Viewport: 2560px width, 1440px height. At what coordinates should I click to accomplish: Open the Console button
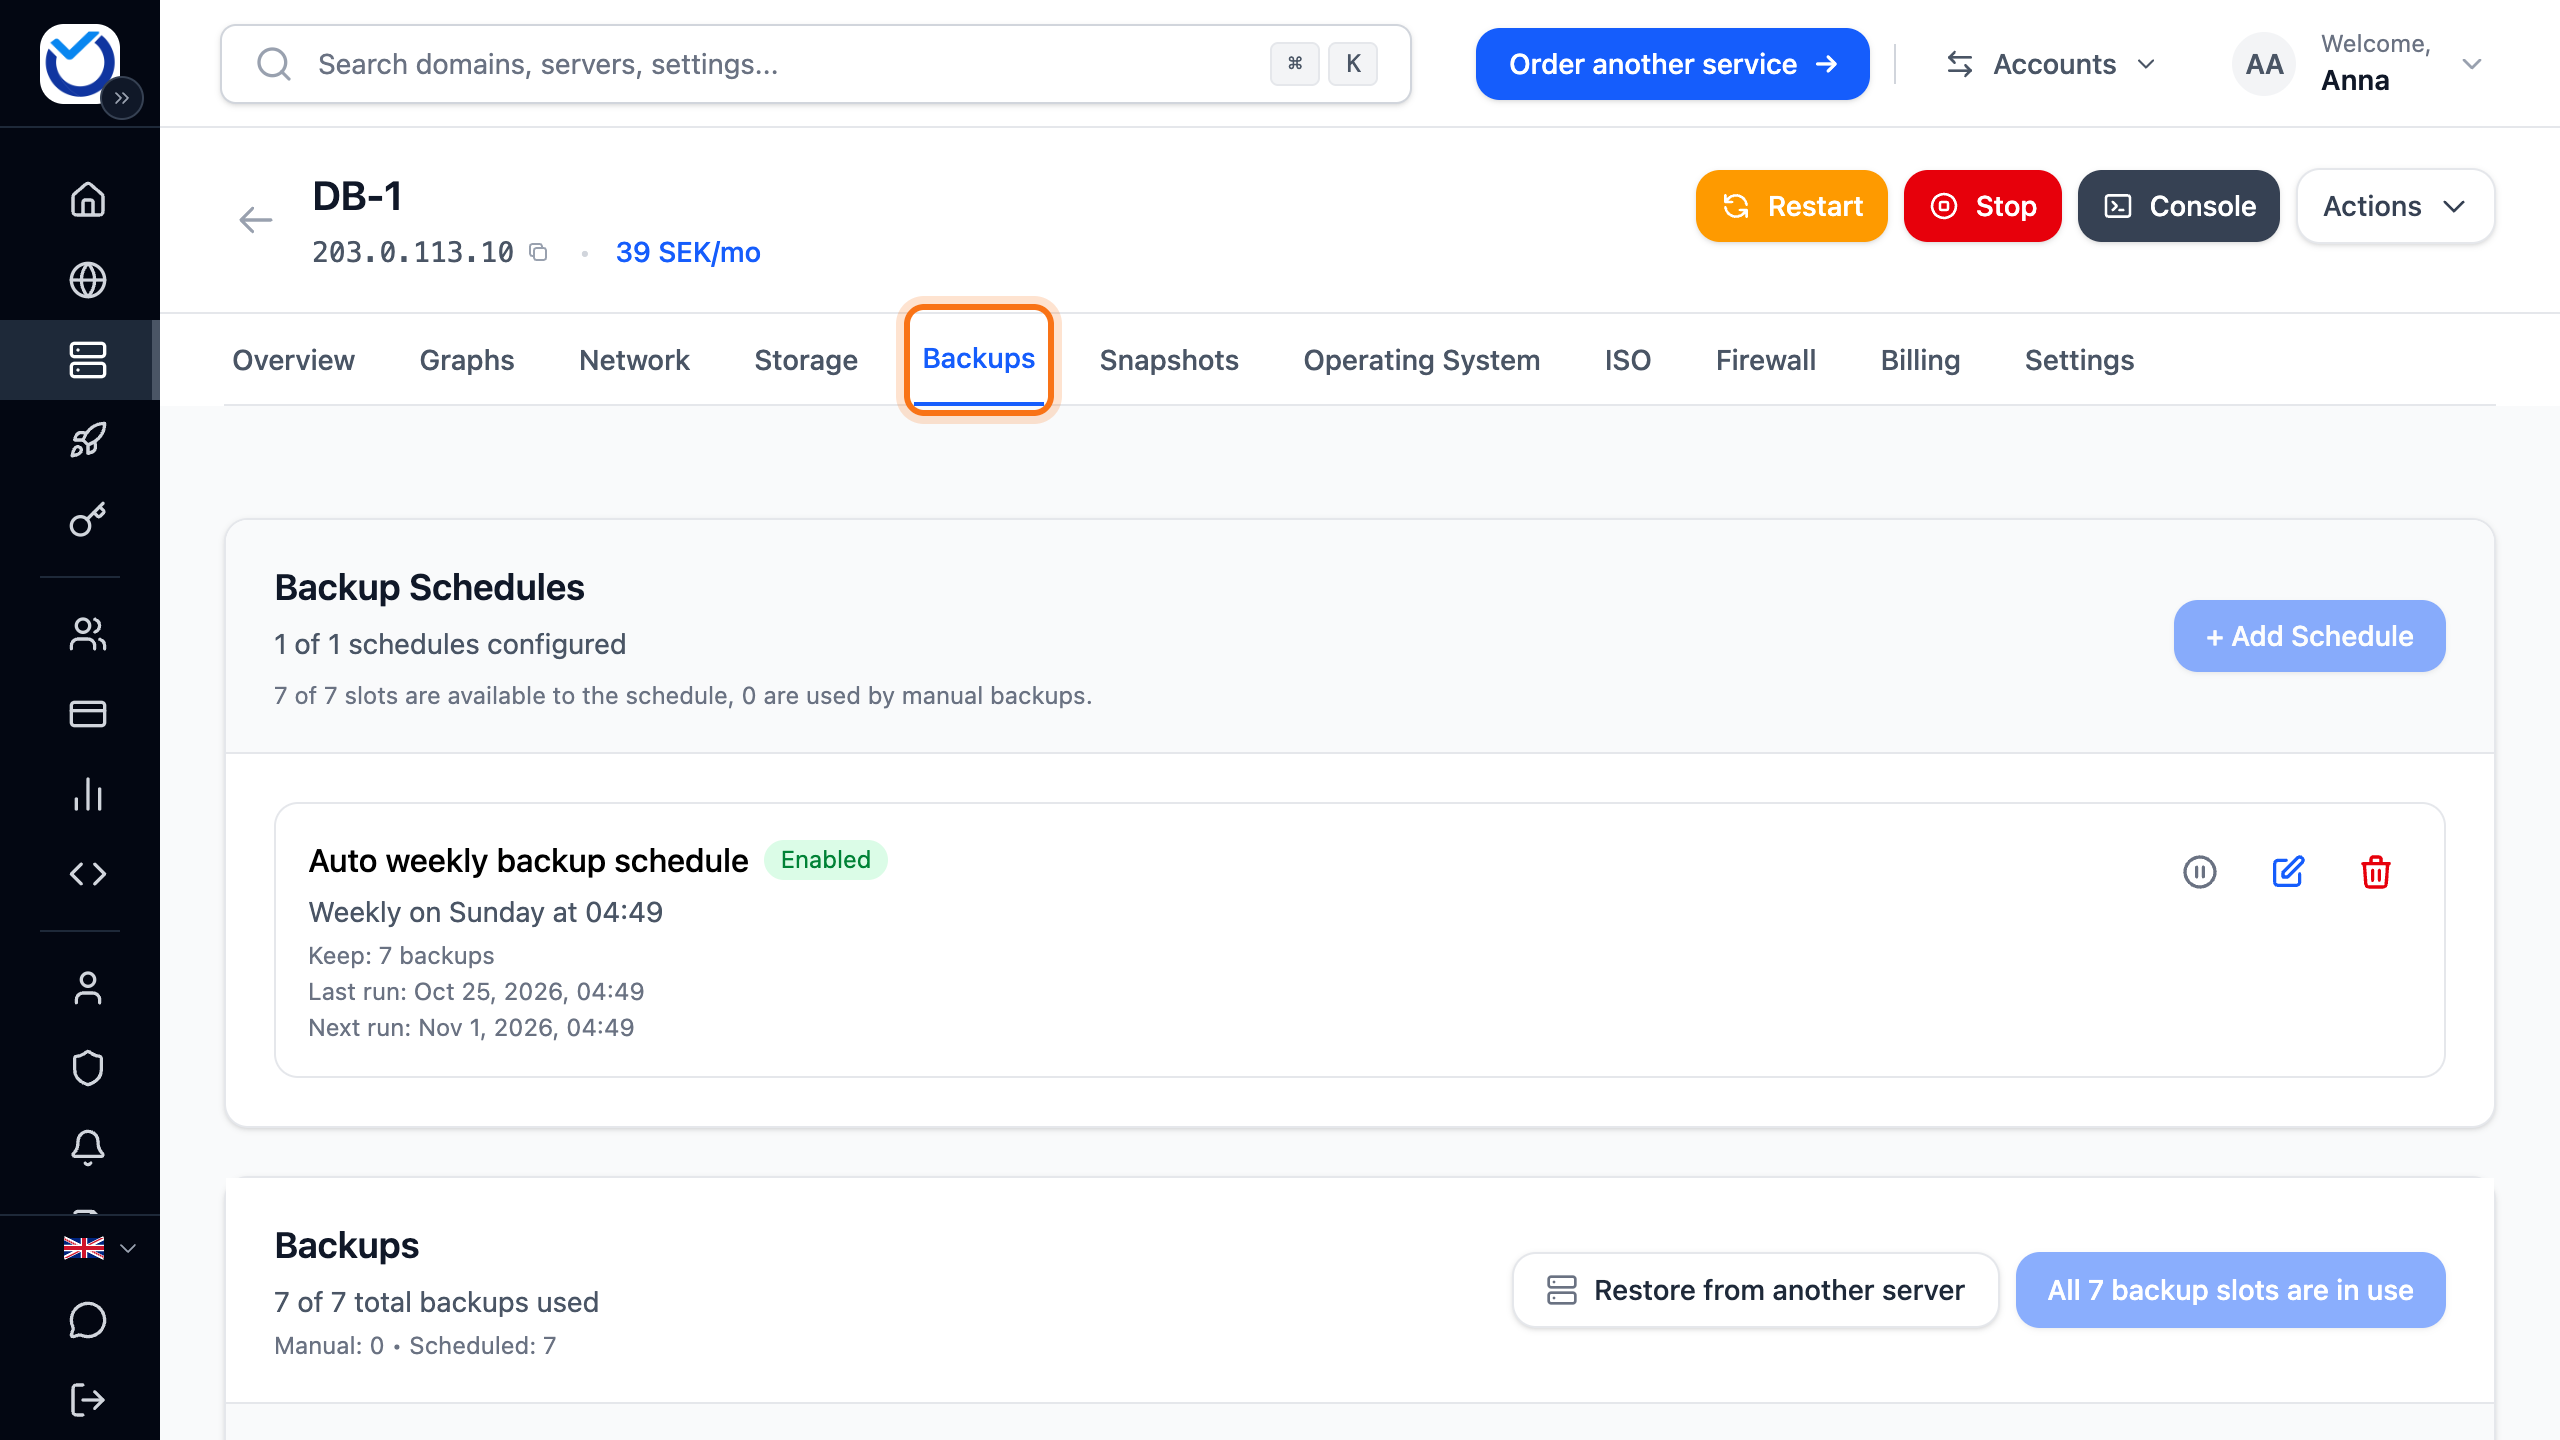(x=2178, y=206)
